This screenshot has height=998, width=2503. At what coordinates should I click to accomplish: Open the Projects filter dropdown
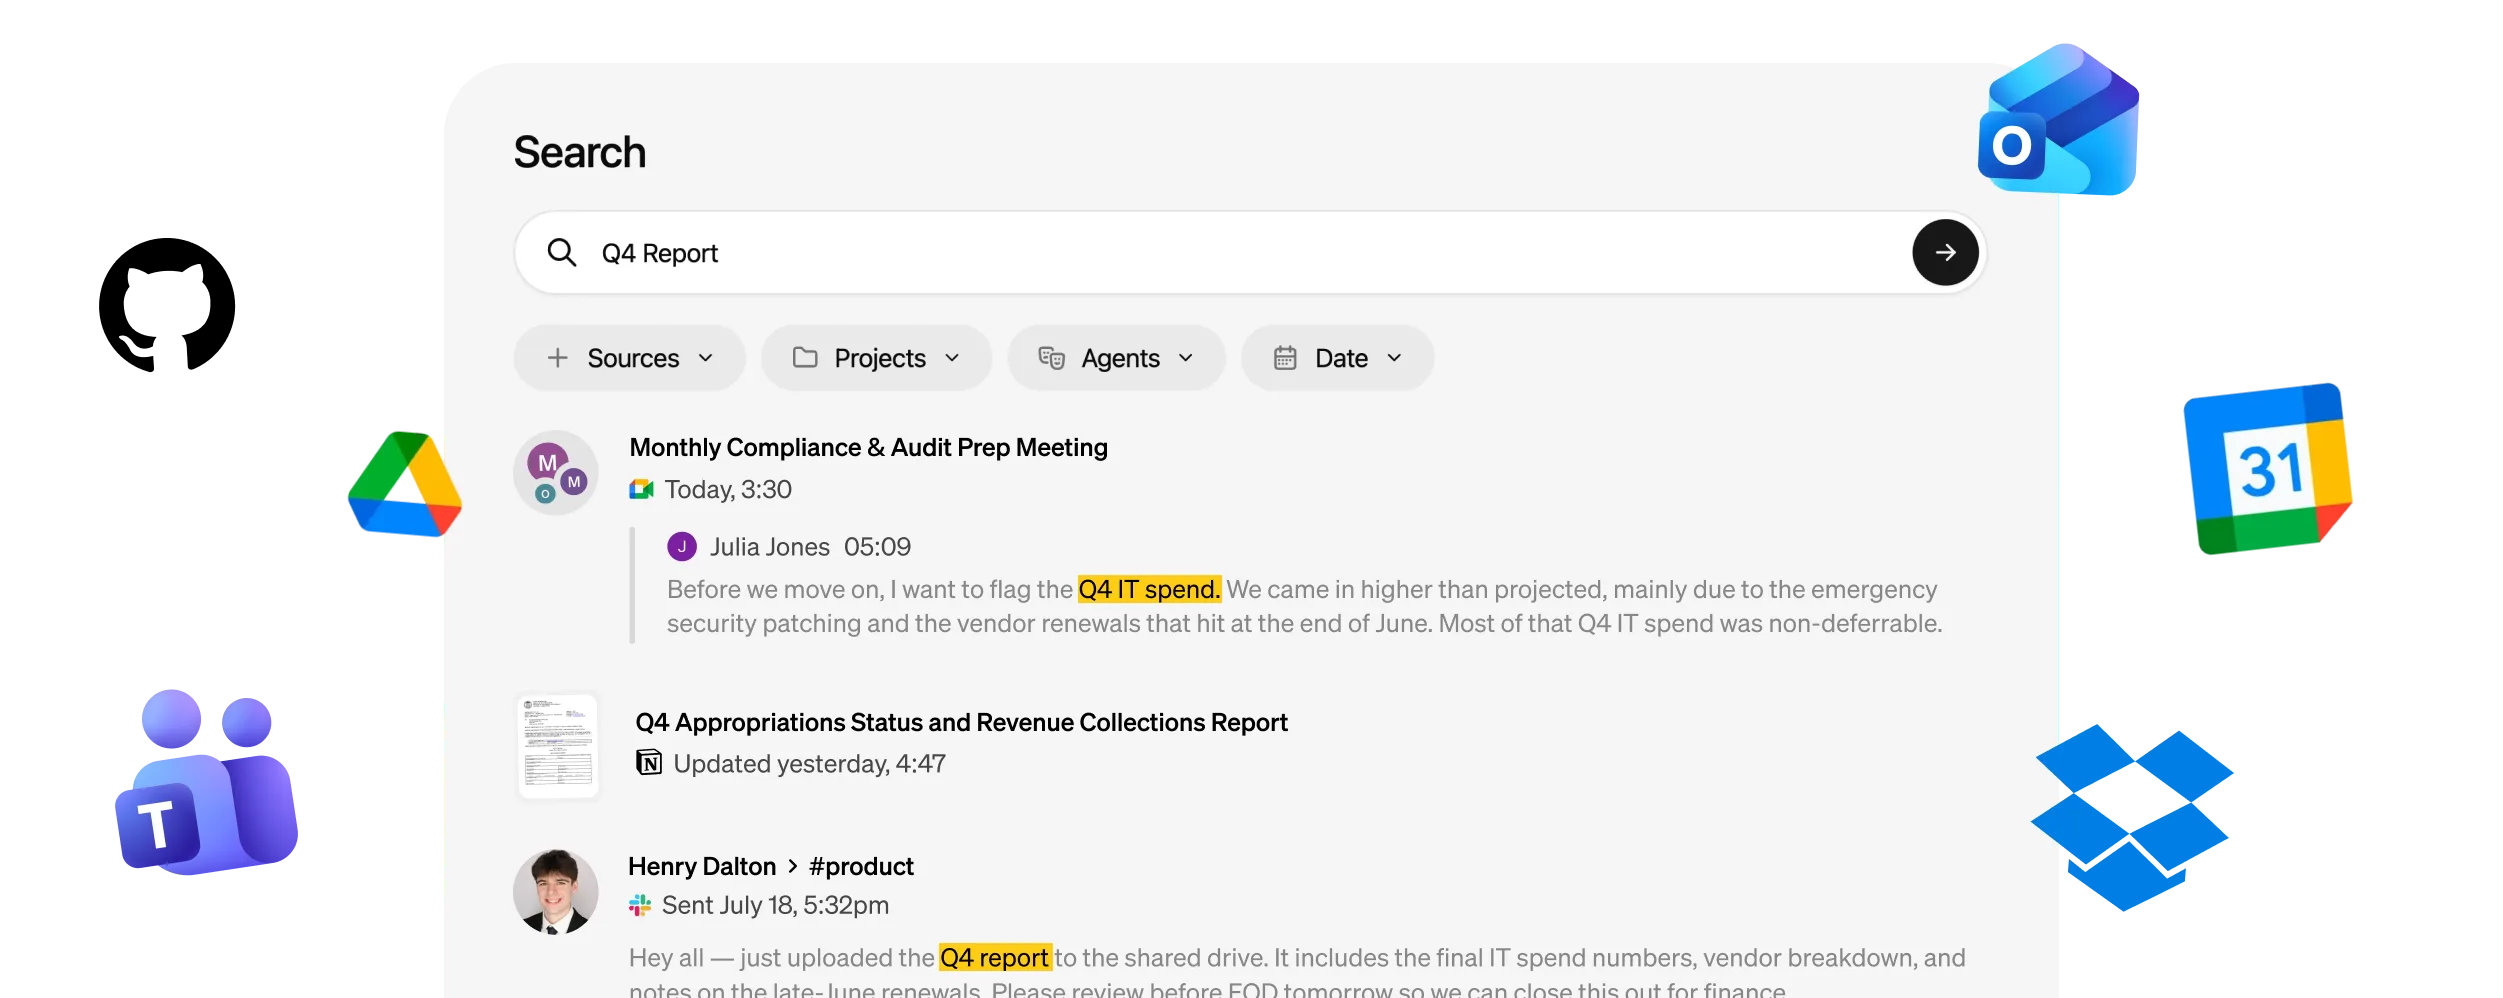tap(876, 358)
